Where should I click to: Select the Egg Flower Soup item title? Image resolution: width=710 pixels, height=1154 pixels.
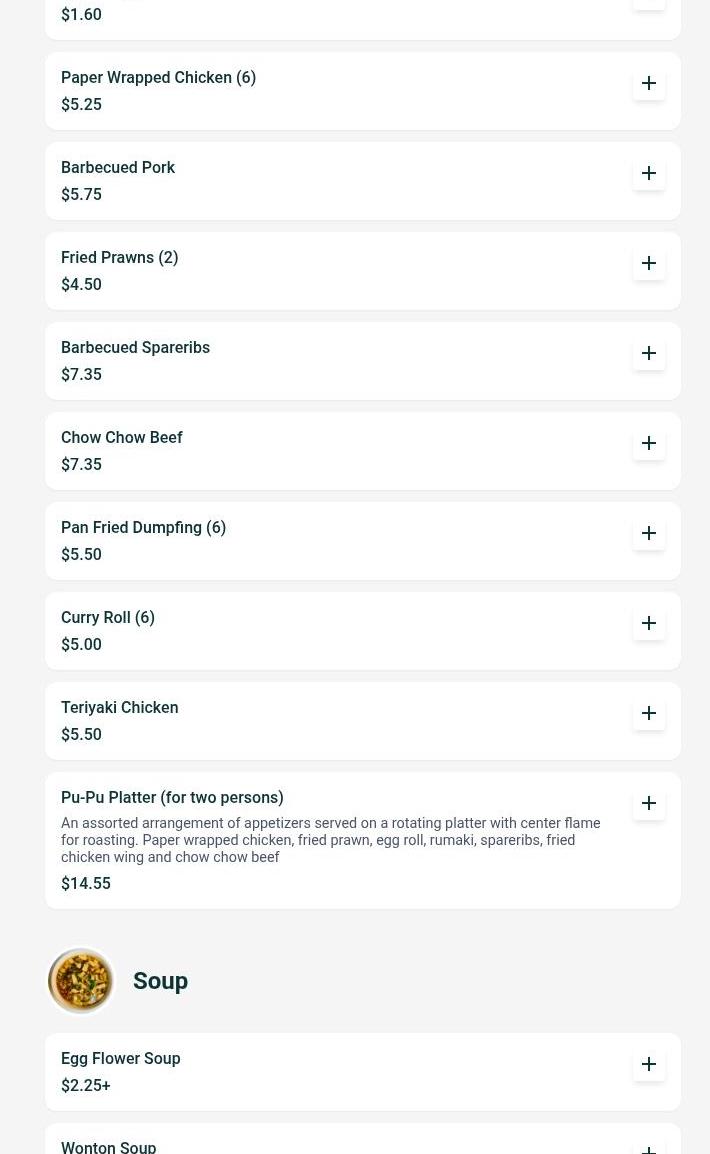(121, 1059)
